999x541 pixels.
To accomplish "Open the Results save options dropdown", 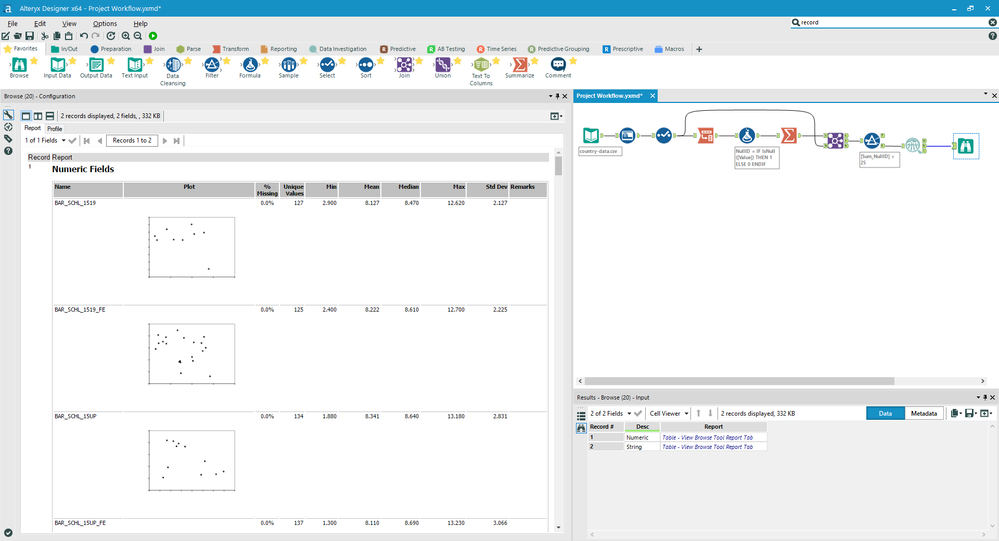I will tap(971, 414).
